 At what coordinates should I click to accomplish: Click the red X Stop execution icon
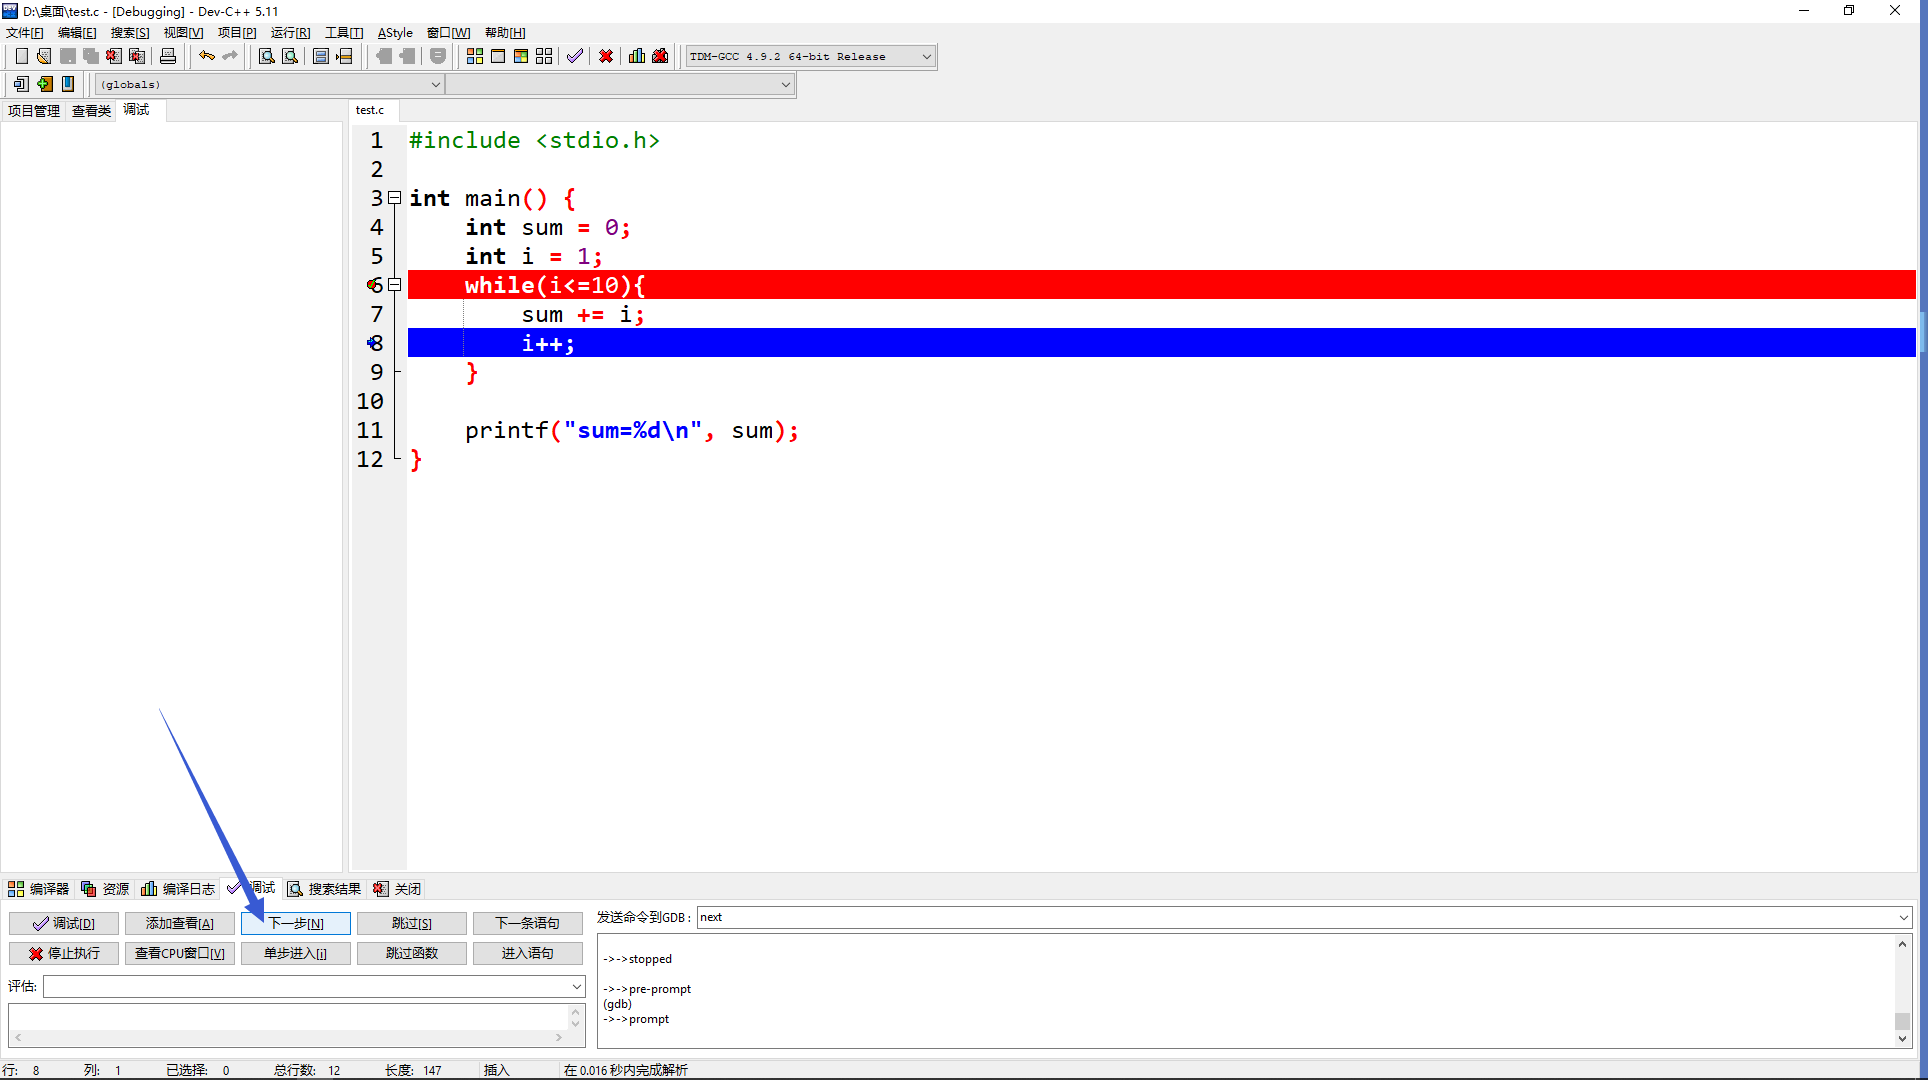click(x=605, y=56)
